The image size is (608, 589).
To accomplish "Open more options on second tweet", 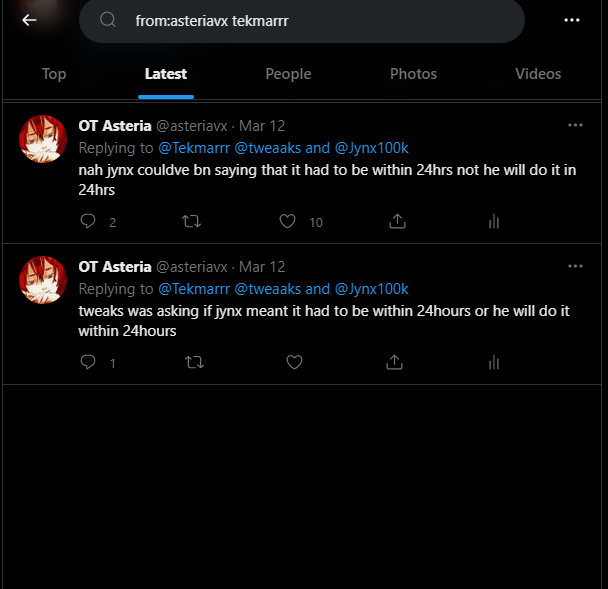I will (x=575, y=267).
